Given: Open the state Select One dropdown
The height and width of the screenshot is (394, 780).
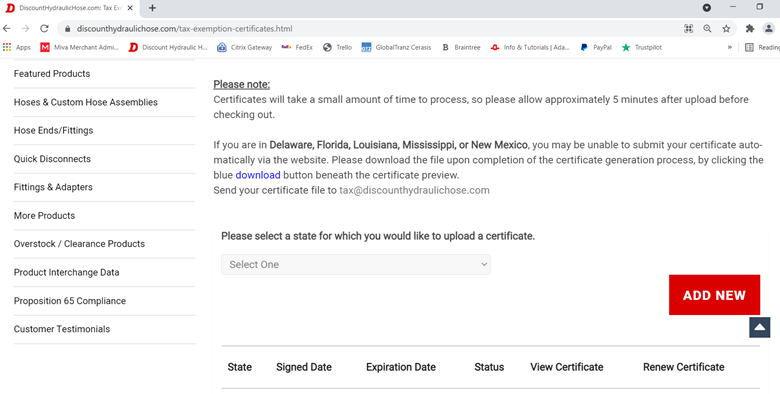Looking at the screenshot, I should click(356, 265).
